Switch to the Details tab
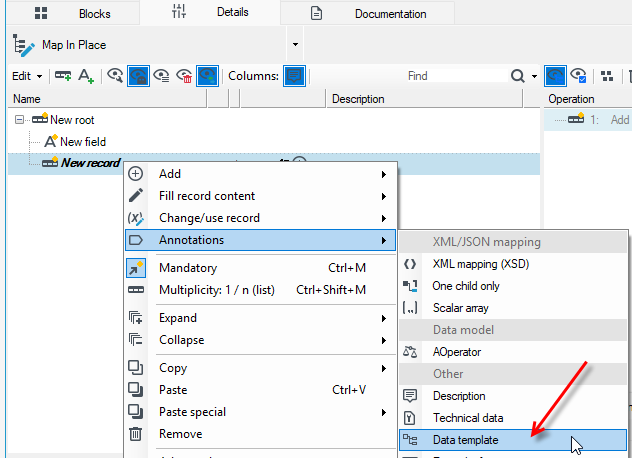The image size is (632, 458). [x=210, y=12]
